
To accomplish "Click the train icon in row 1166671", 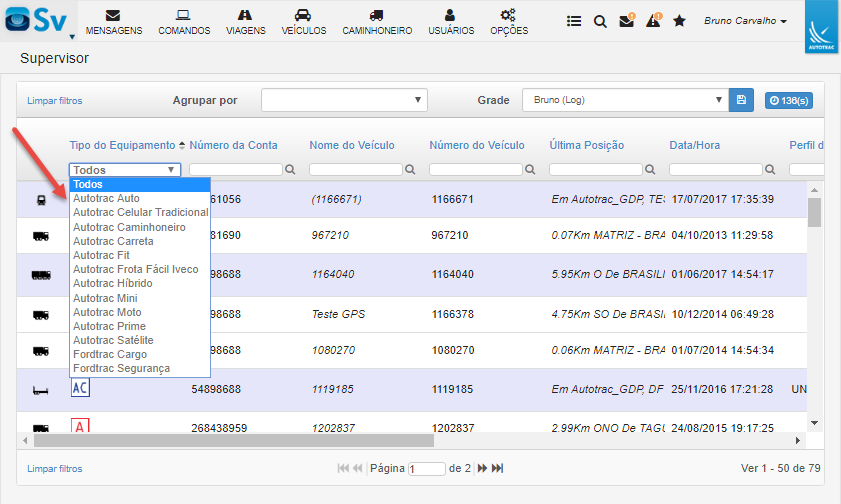I will pyautogui.click(x=41, y=200).
